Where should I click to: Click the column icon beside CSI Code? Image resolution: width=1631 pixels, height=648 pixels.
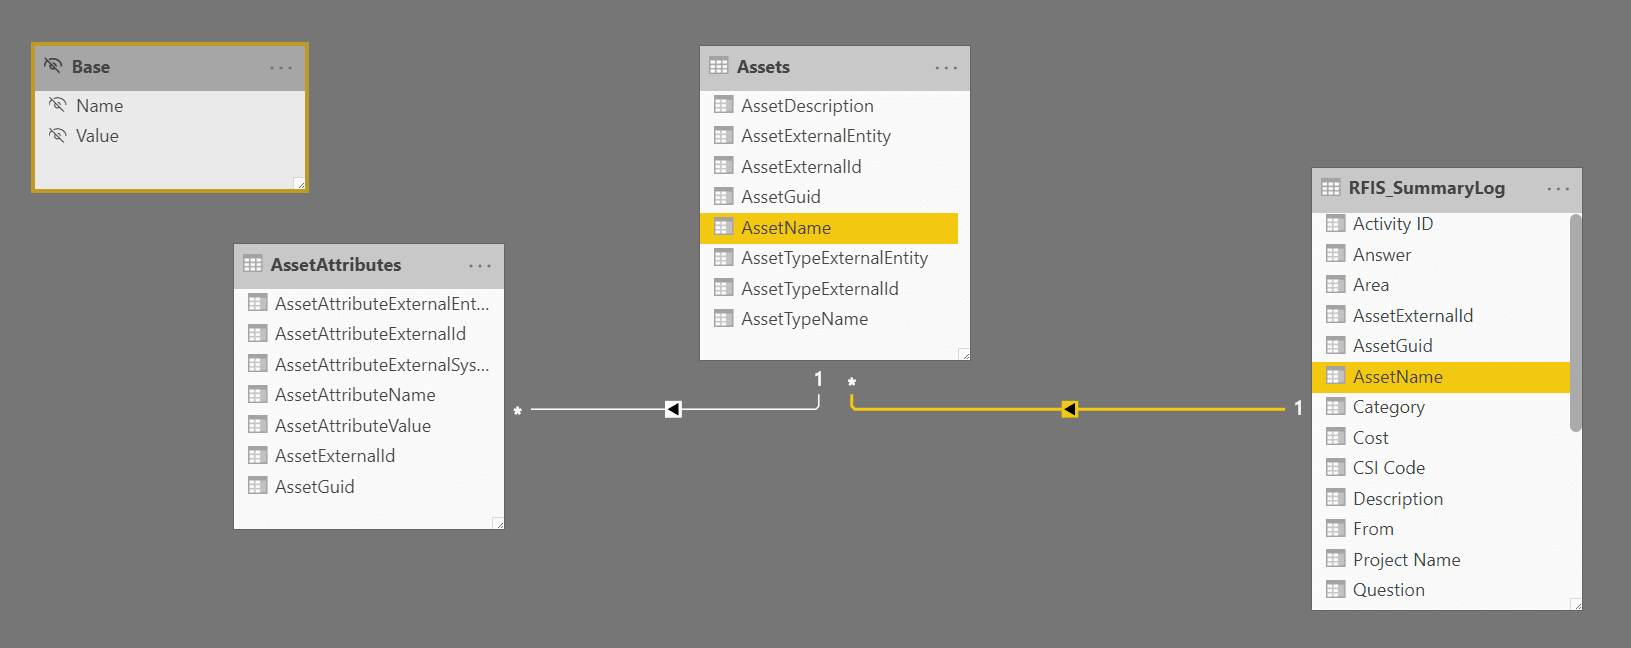pos(1336,467)
